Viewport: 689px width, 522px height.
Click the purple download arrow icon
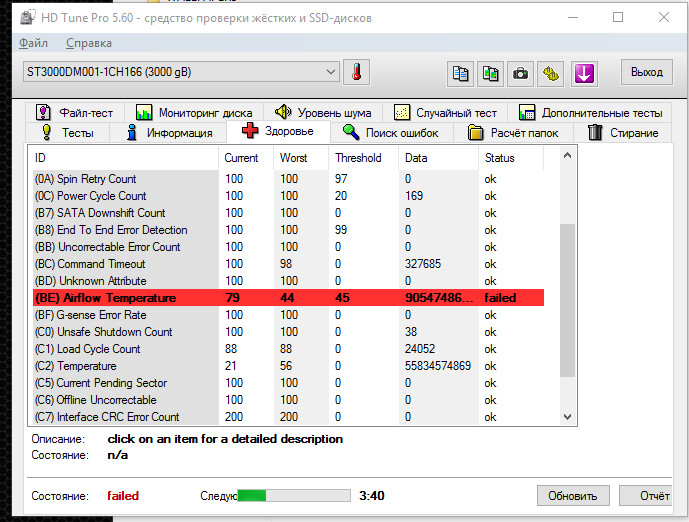coord(584,73)
